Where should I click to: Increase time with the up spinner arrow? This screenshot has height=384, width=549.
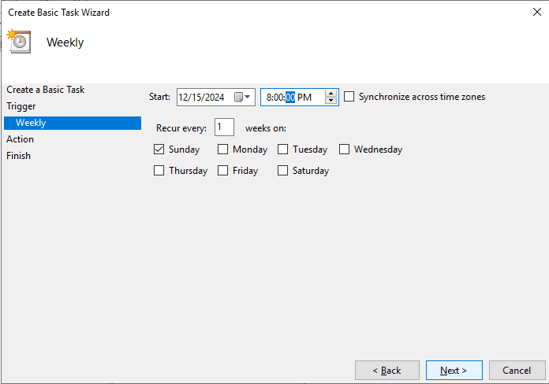tap(331, 93)
